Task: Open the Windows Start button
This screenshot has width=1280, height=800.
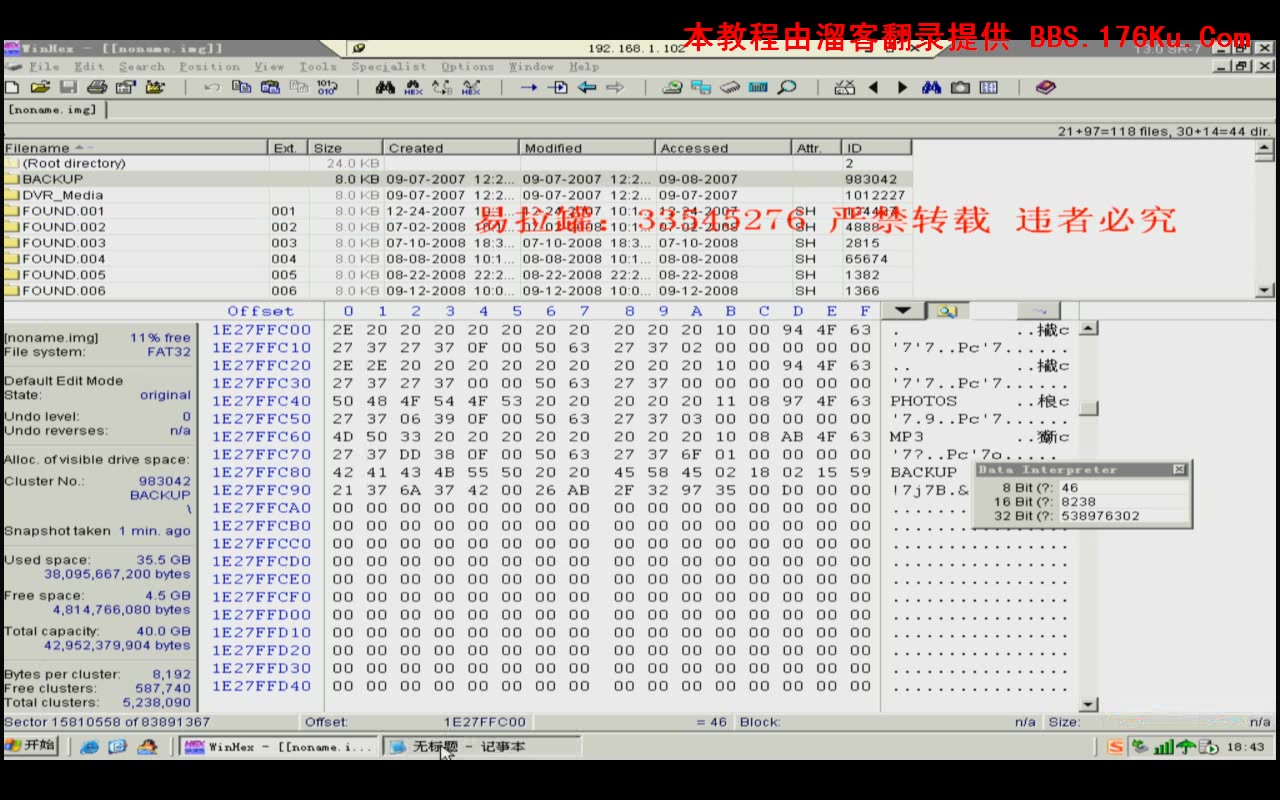Action: [x=31, y=746]
